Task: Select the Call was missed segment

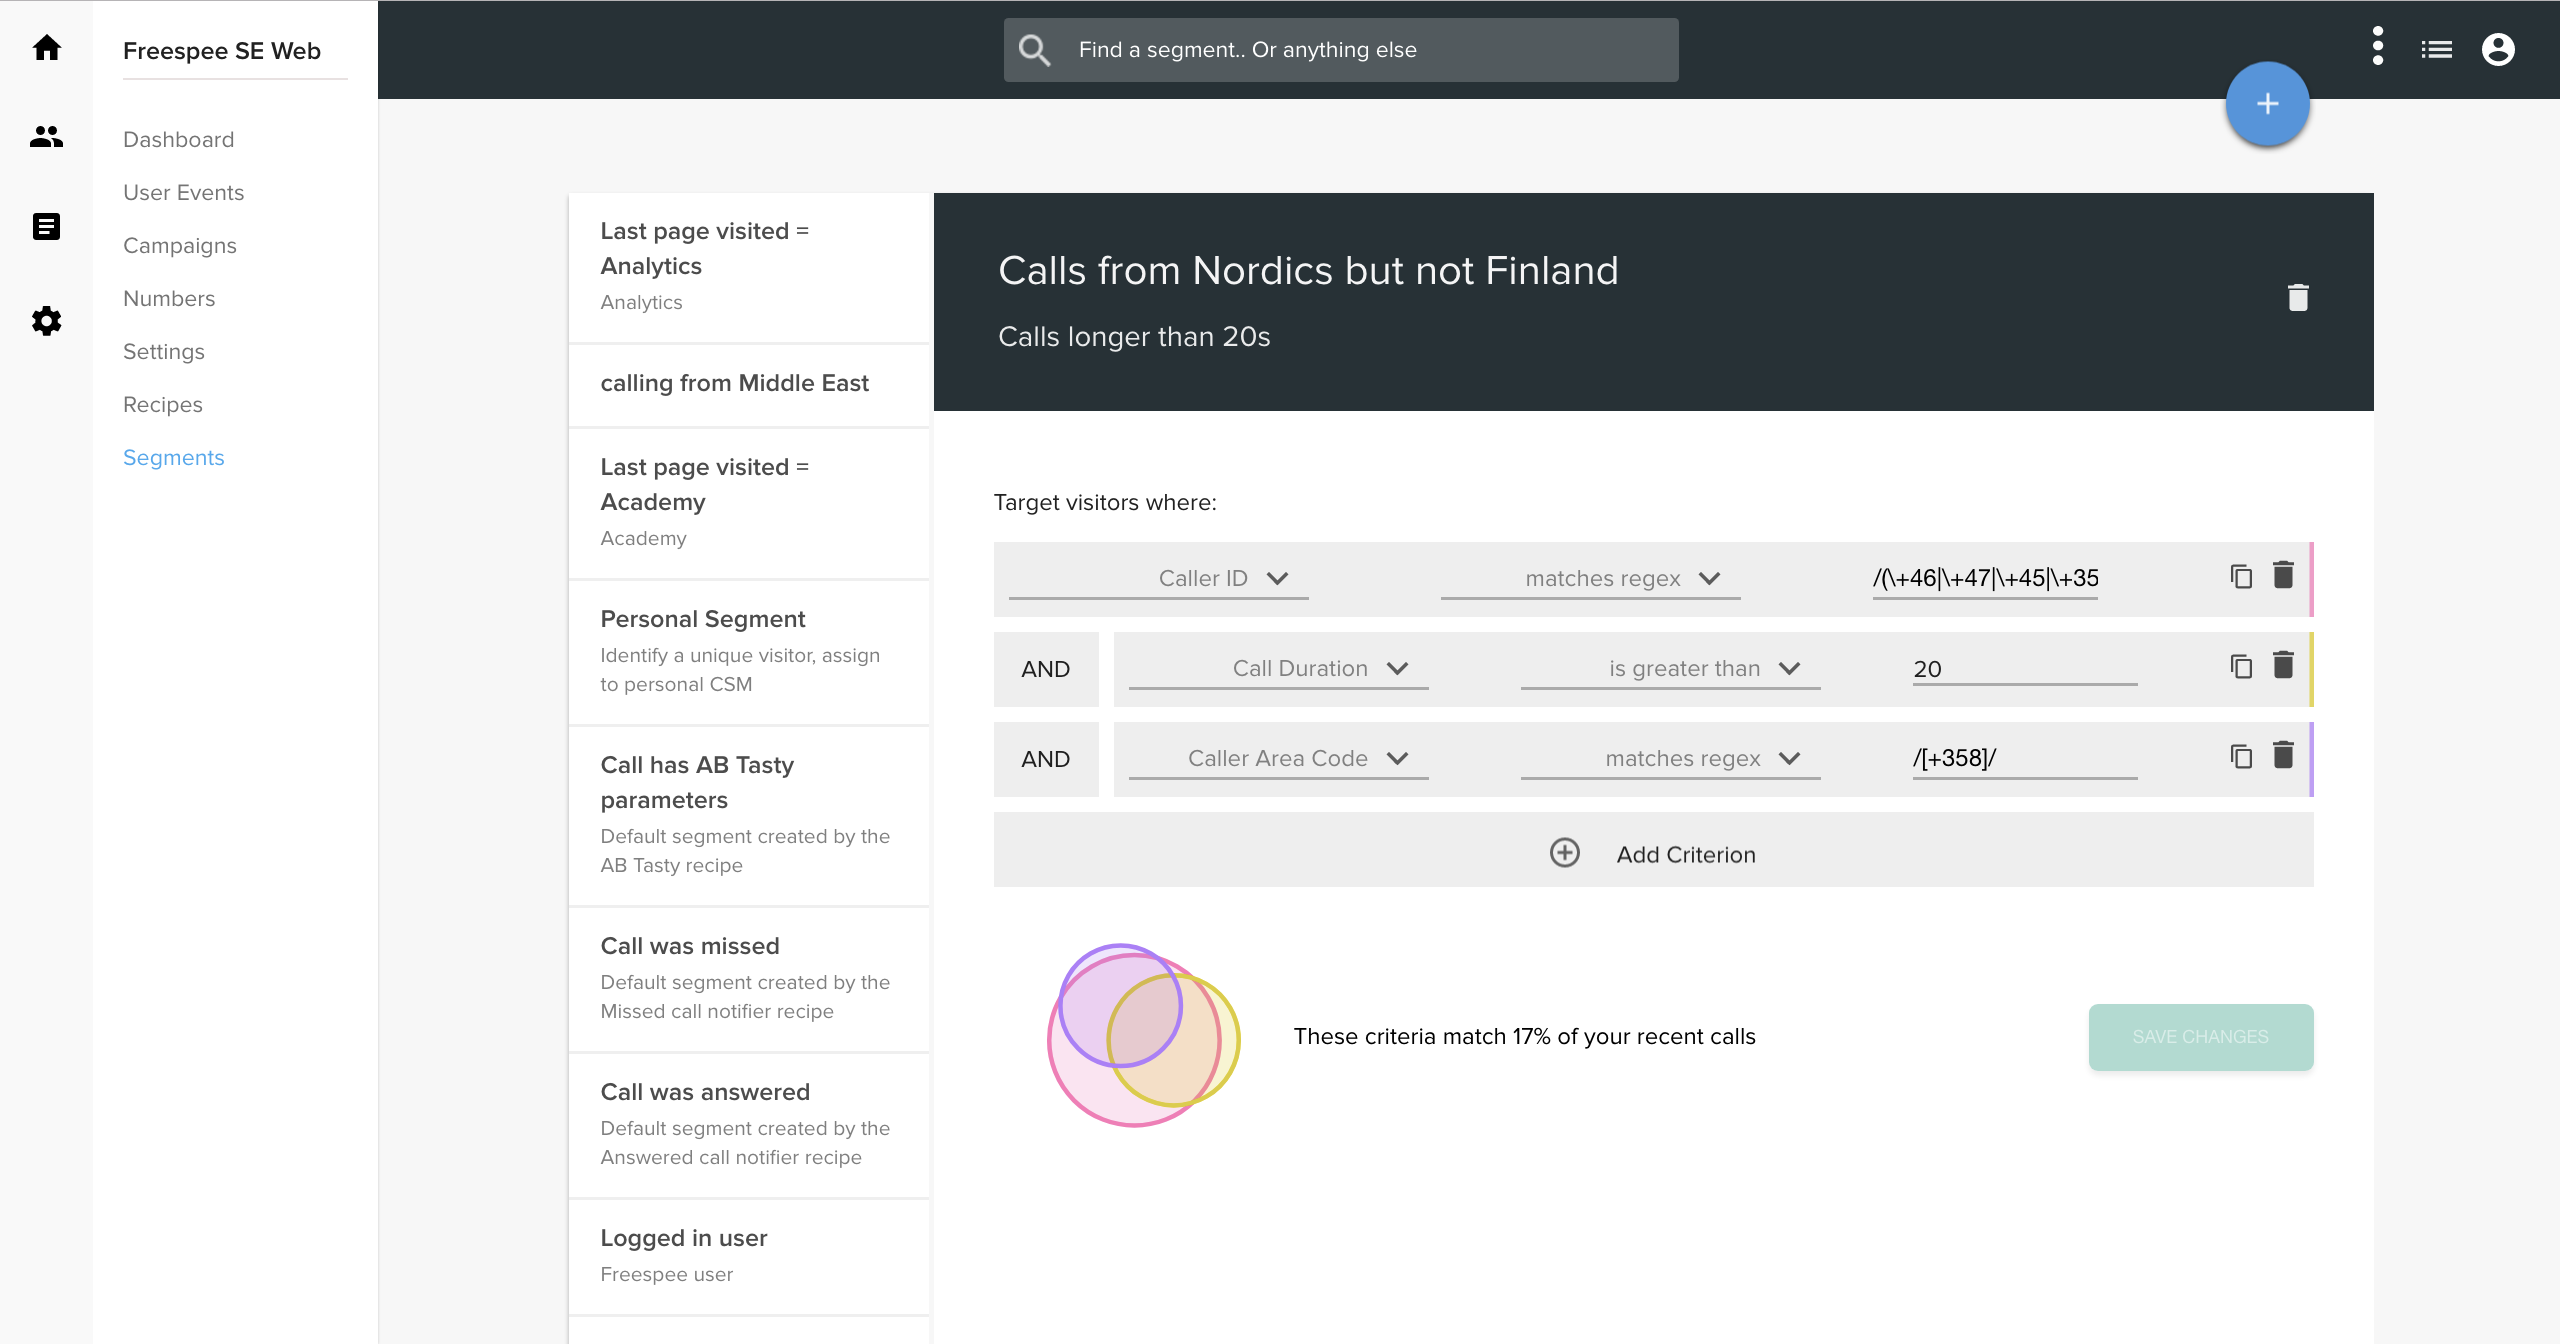Action: tap(749, 979)
